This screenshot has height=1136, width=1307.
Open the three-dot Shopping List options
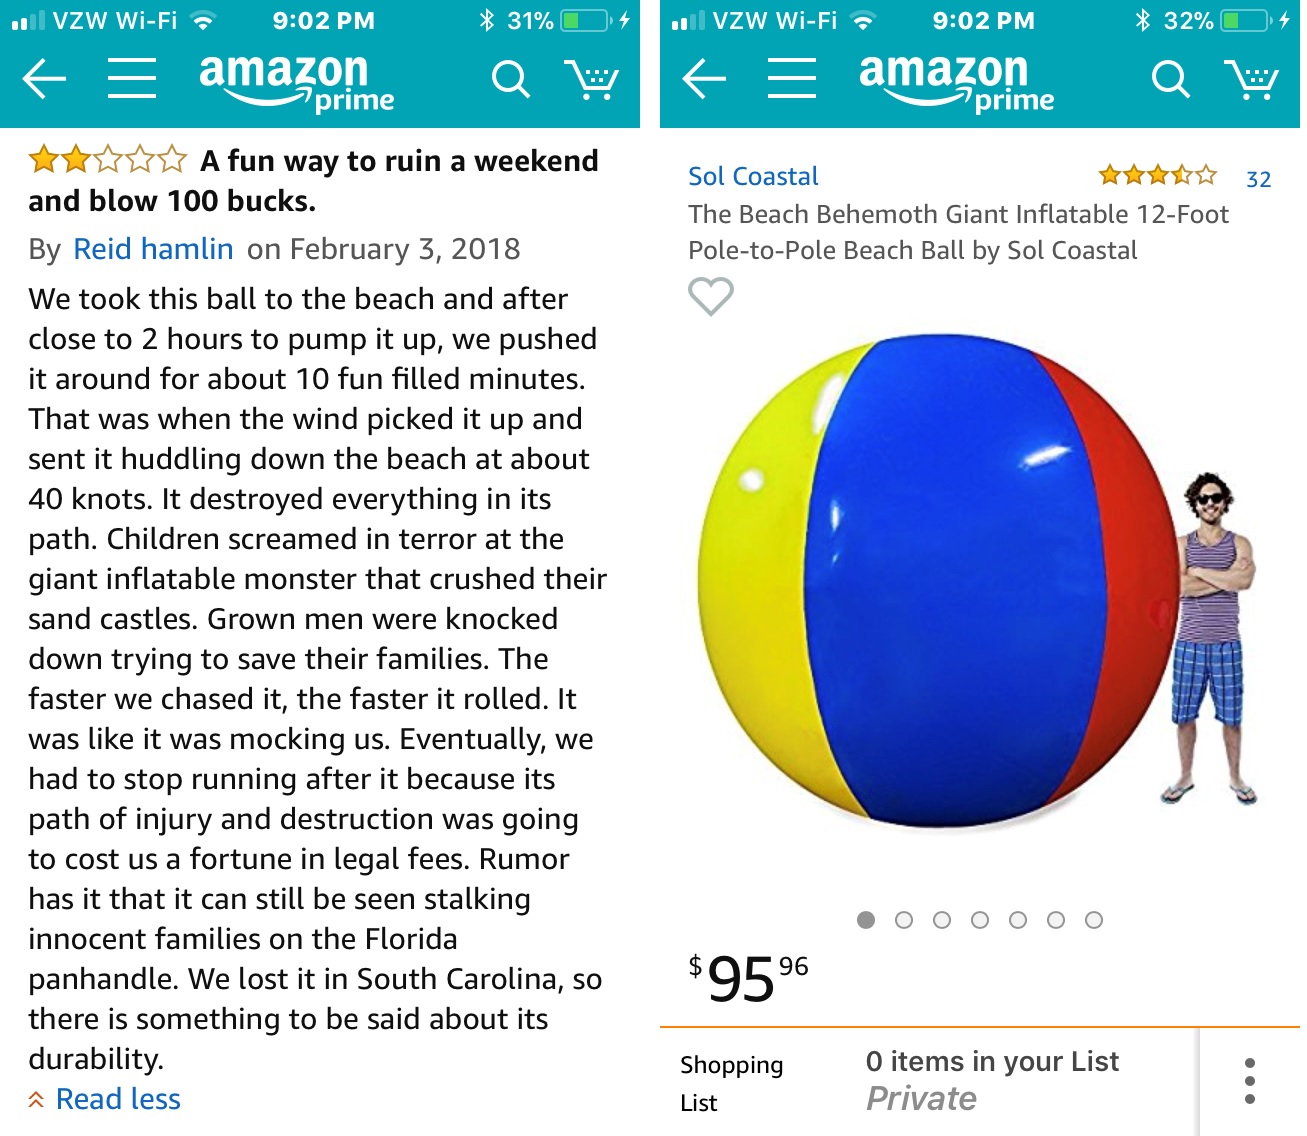tap(1250, 1081)
